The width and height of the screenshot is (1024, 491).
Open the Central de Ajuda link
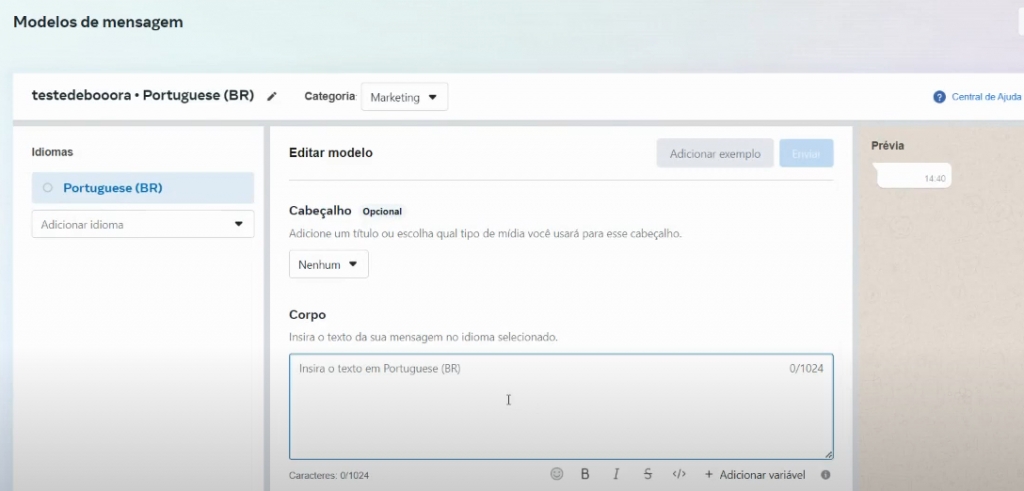click(x=986, y=97)
